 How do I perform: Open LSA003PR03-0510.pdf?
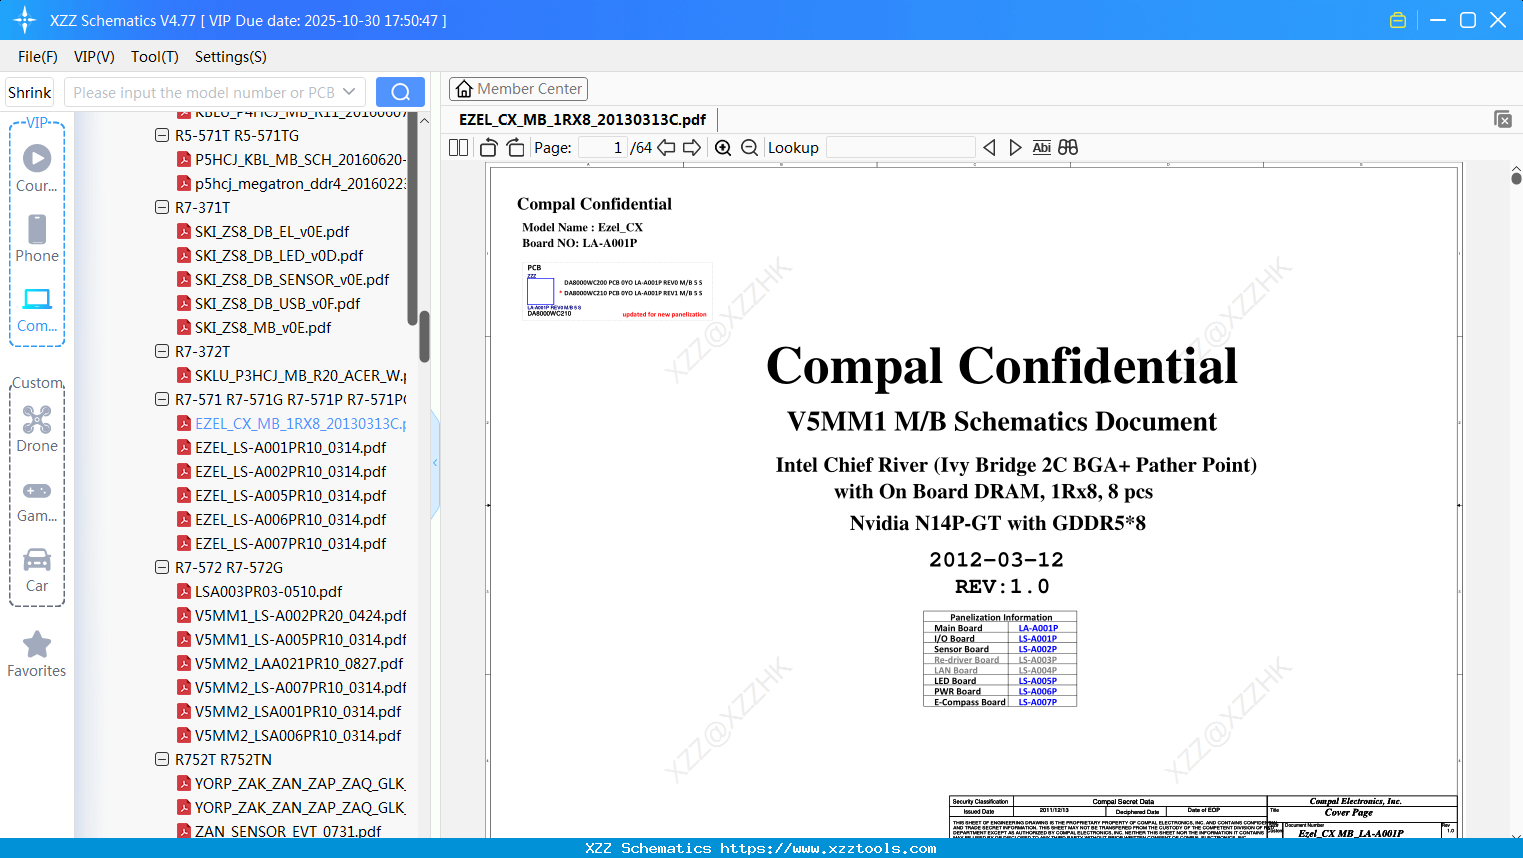tap(260, 591)
